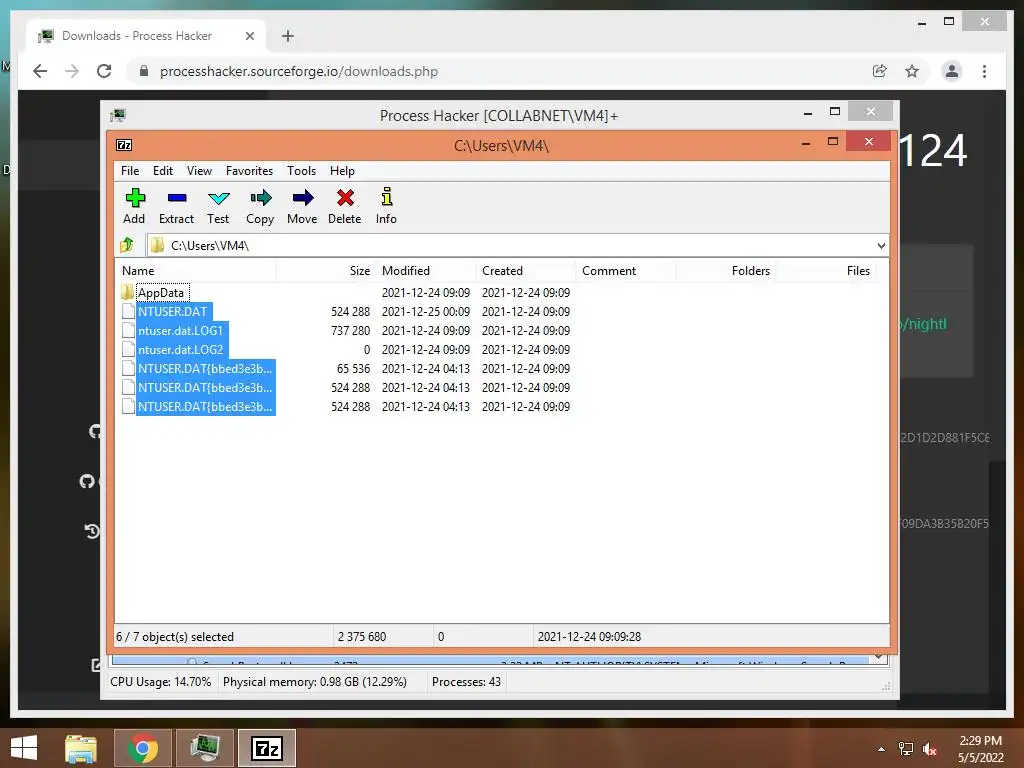Click the muted volume tray icon
The image size is (1024, 768).
(x=930, y=749)
